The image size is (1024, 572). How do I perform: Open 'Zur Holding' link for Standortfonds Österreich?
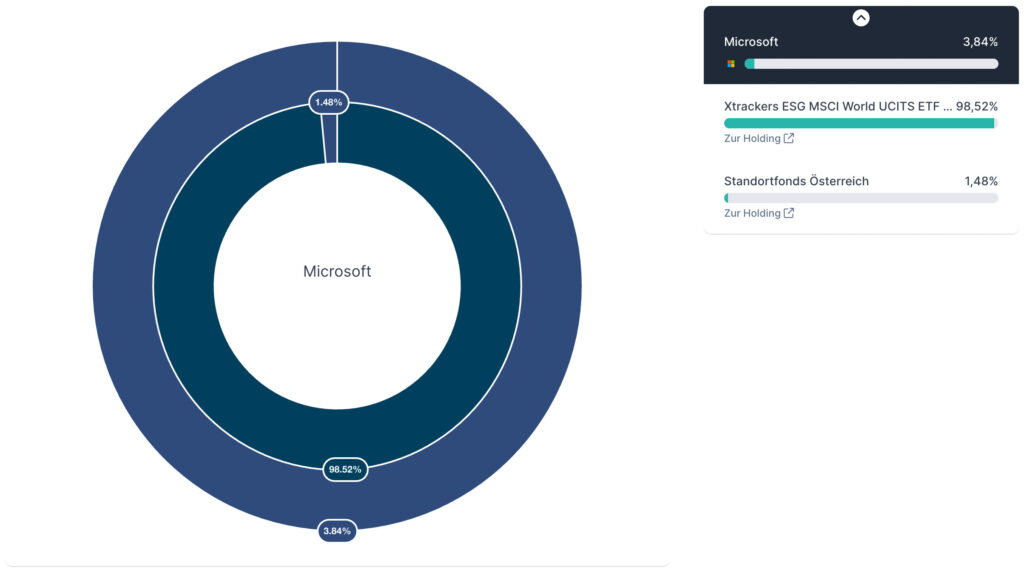coord(752,213)
